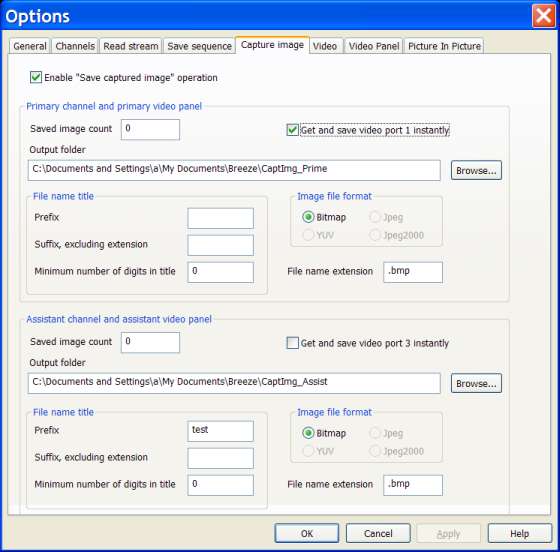Toggle Get and save video port 1 instantly

tap(292, 130)
